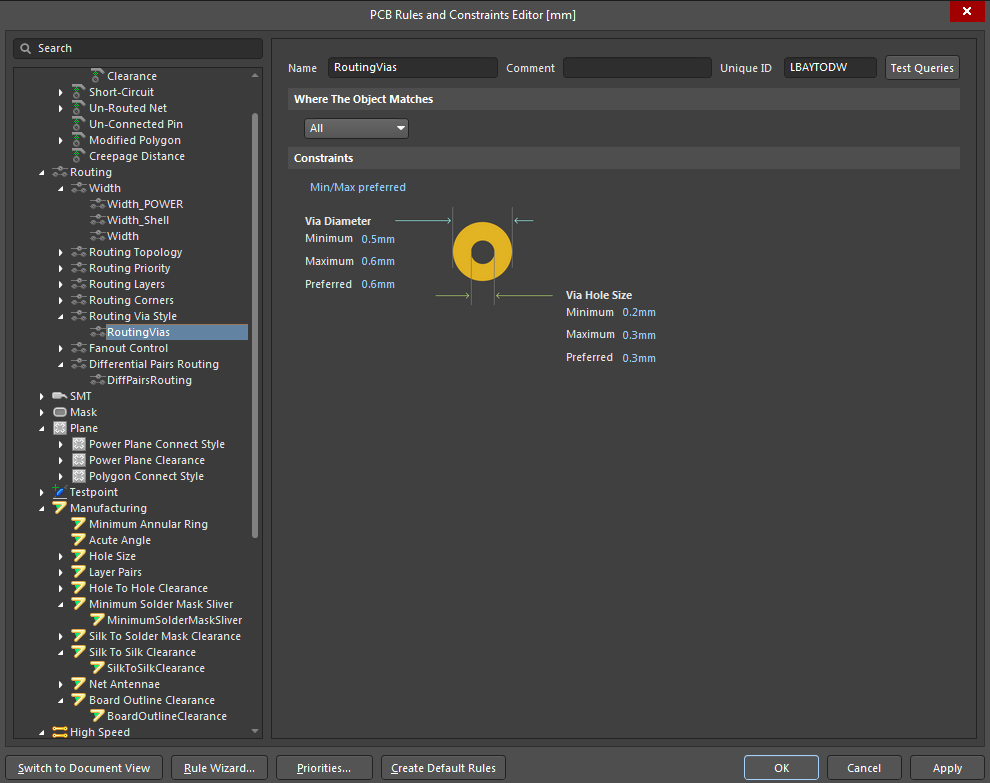
Task: Click inside the Comment input field
Action: point(637,68)
